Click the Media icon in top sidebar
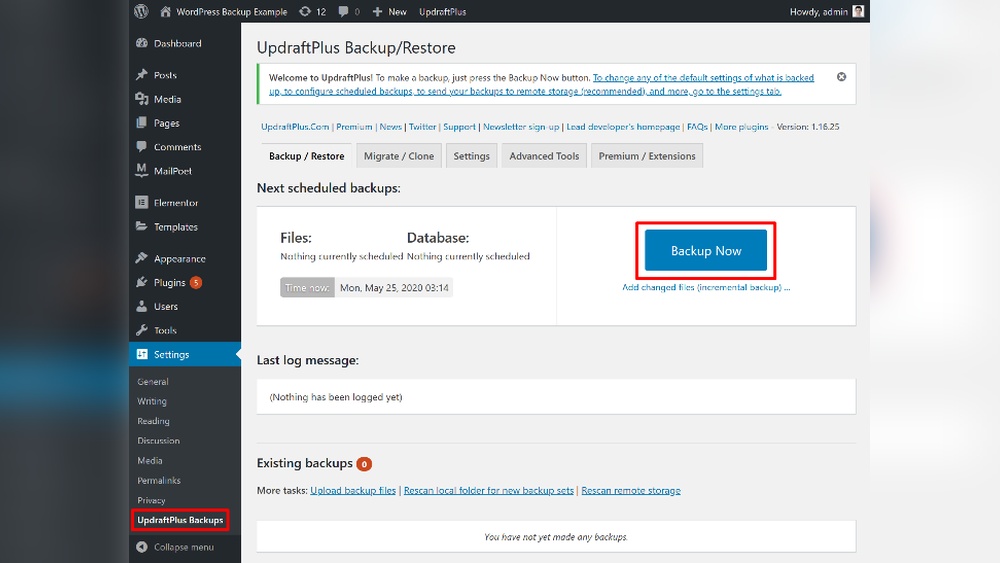Viewport: 1000px width, 563px height. click(142, 99)
